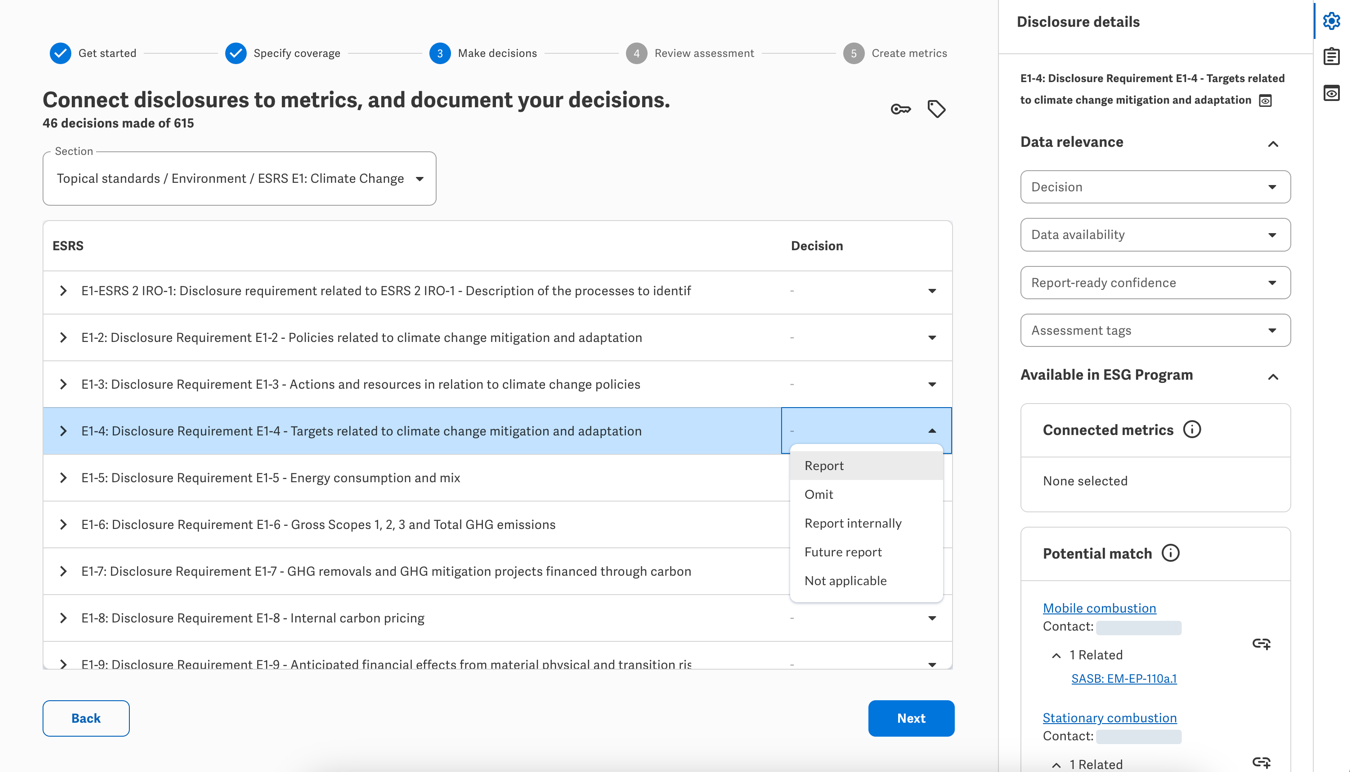Open the SASB: EM-EP-110a.1 link
1350x772 pixels.
[1123, 679]
